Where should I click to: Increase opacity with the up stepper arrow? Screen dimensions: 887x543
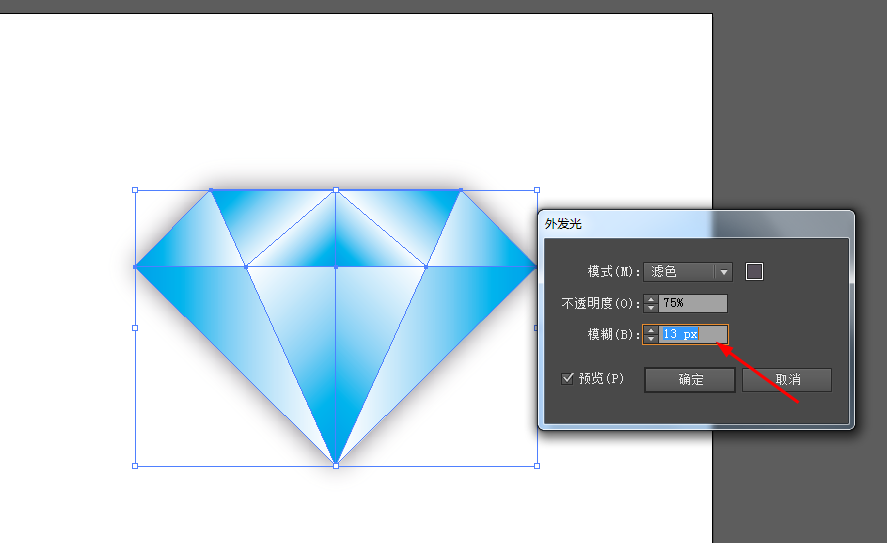pyautogui.click(x=651, y=299)
